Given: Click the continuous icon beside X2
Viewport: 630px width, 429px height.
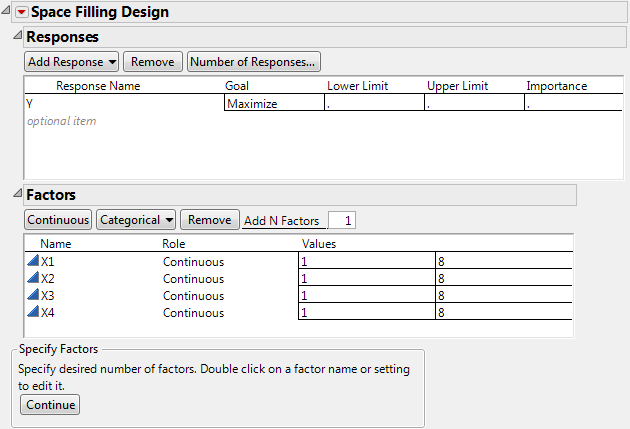Looking at the screenshot, I should [33, 279].
